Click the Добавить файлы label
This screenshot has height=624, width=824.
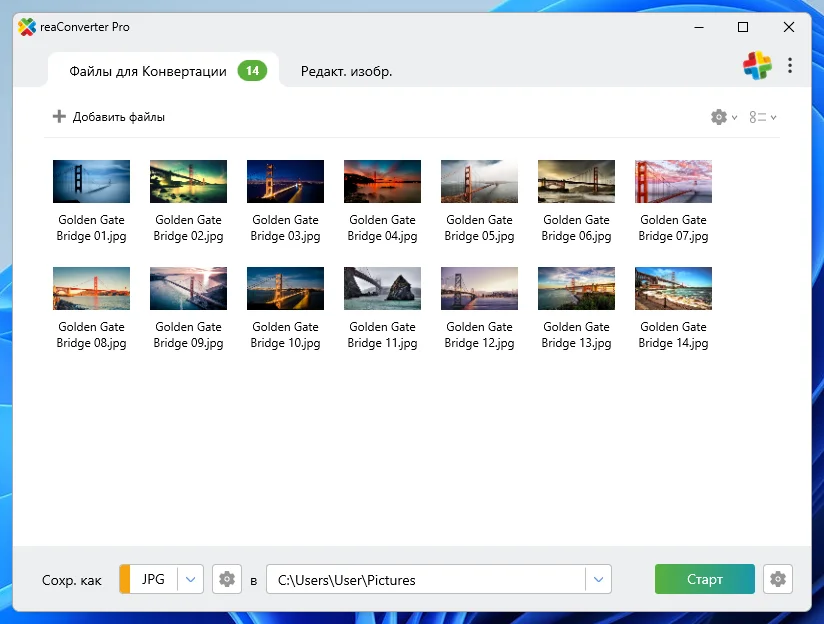point(119,117)
